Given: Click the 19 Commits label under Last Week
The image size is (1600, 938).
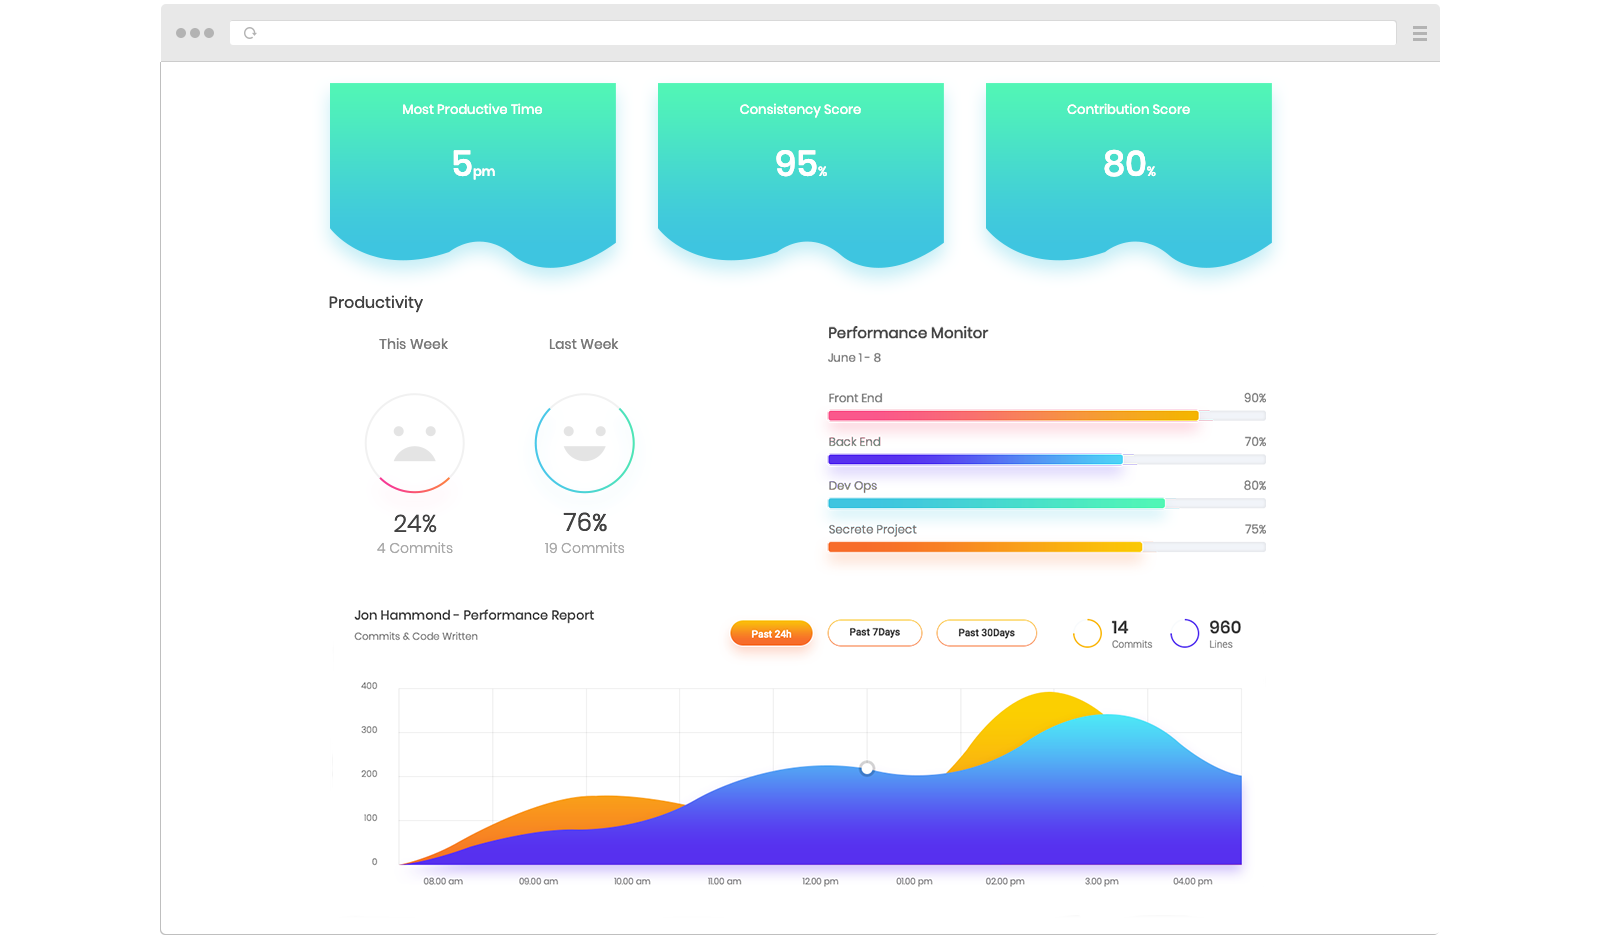Looking at the screenshot, I should [584, 548].
